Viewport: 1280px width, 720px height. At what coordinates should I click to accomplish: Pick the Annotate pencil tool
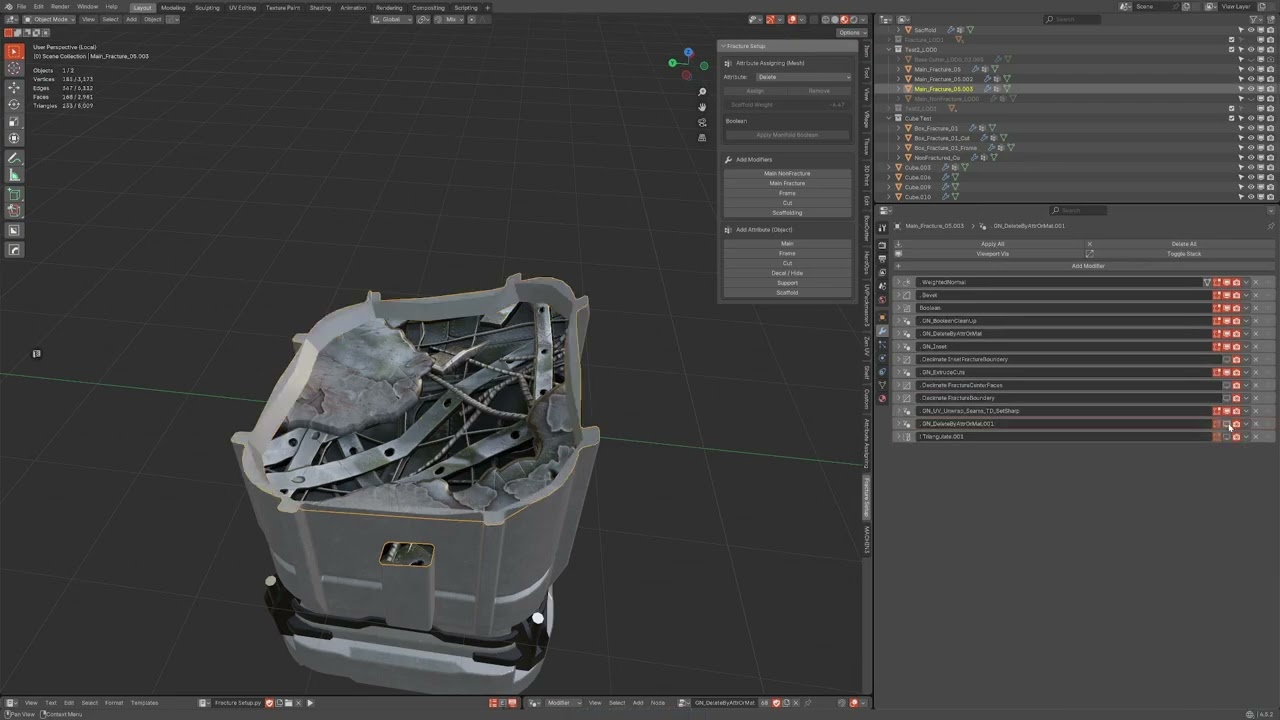[14, 158]
